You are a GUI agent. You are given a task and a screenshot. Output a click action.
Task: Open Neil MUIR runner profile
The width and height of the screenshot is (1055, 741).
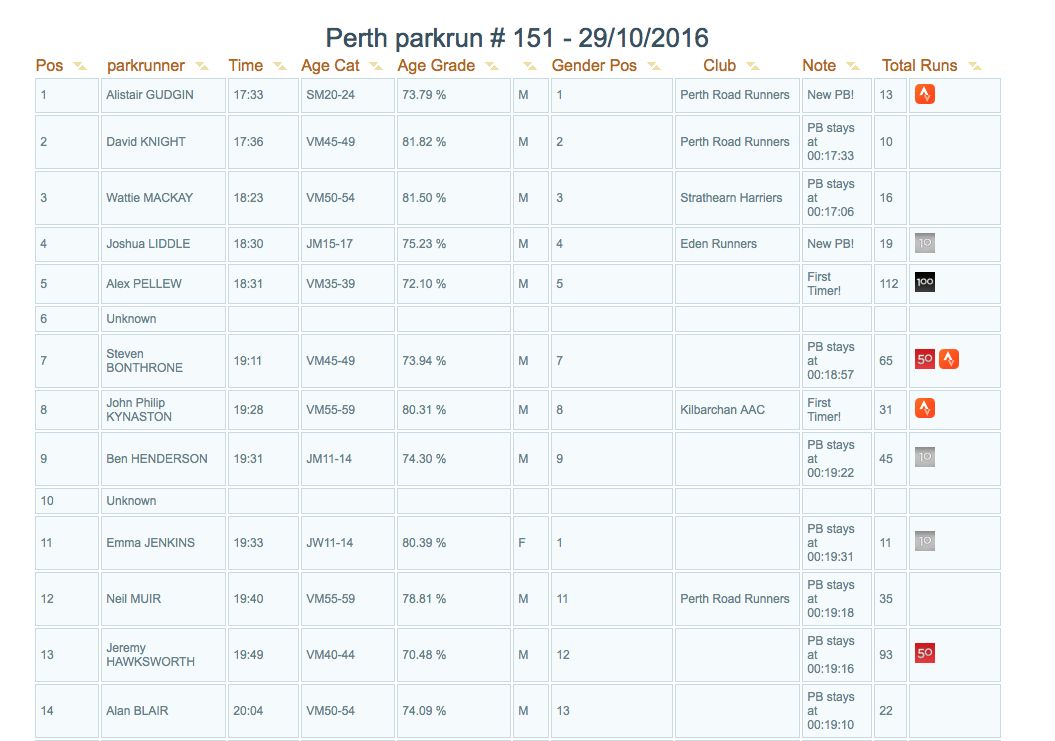click(x=133, y=598)
